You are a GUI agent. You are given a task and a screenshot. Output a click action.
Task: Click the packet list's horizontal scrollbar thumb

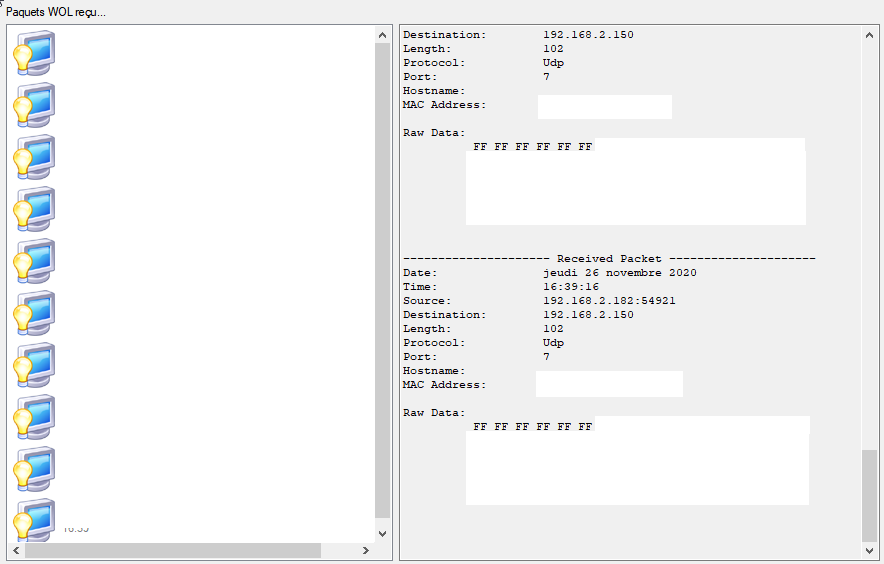[x=173, y=550]
